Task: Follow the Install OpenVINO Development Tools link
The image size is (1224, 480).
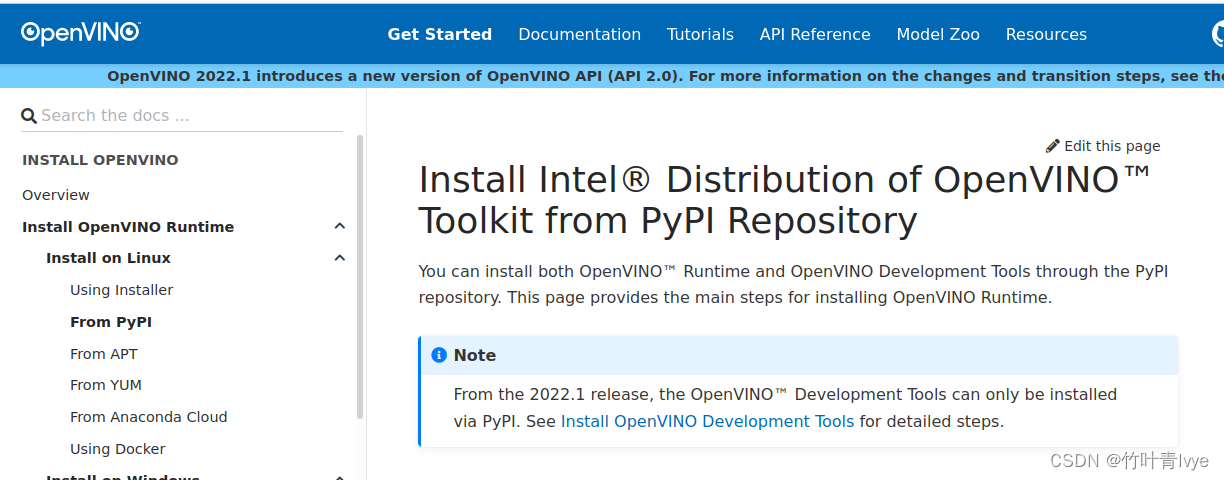Action: tap(708, 421)
